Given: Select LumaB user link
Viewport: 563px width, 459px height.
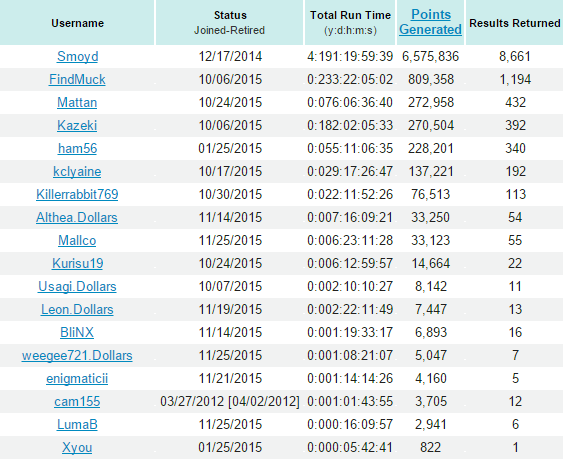Looking at the screenshot, I should point(77,424).
